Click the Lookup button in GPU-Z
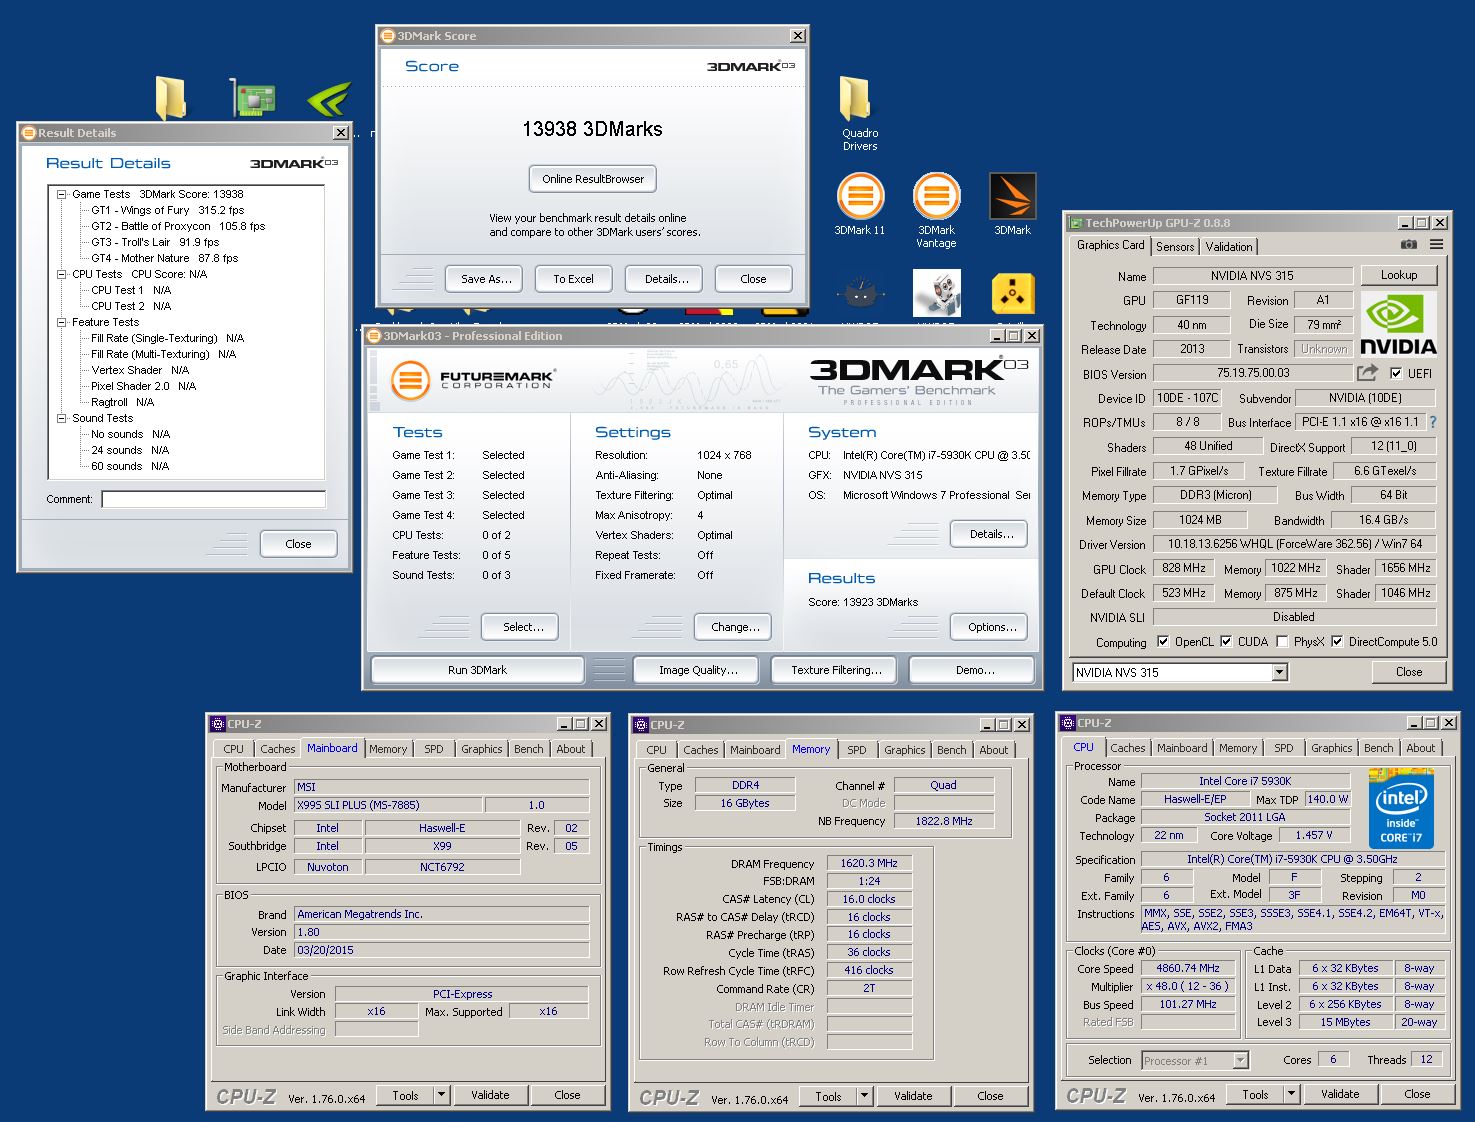The image size is (1475, 1122). [1399, 275]
